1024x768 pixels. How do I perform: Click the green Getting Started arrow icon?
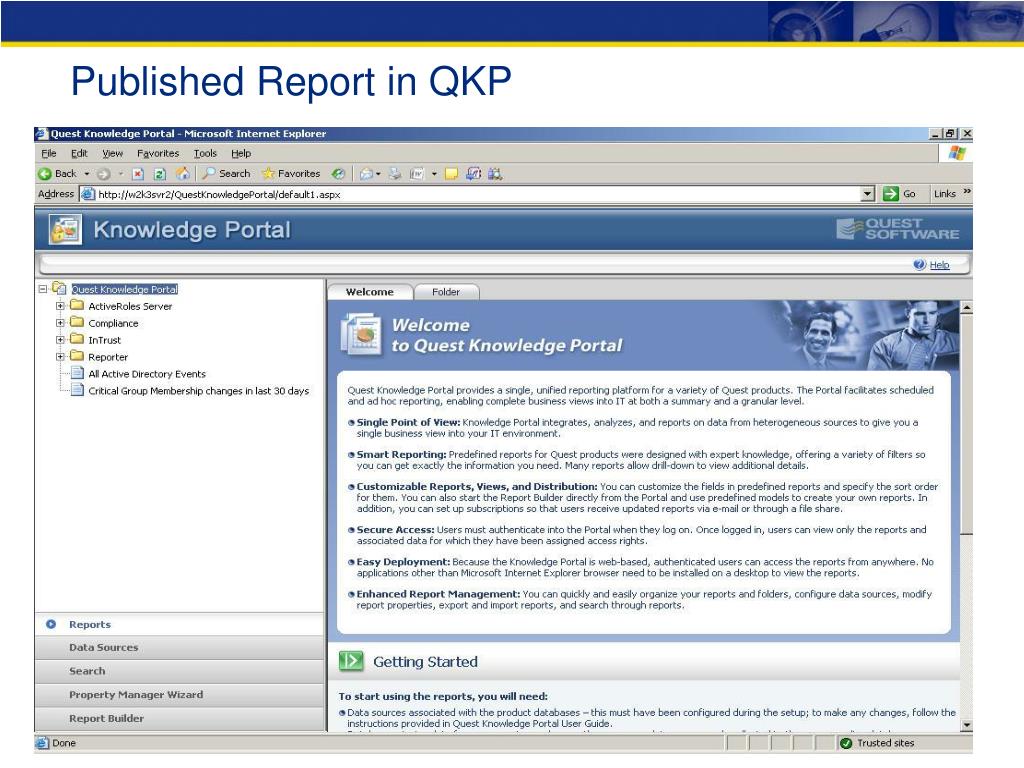click(351, 661)
